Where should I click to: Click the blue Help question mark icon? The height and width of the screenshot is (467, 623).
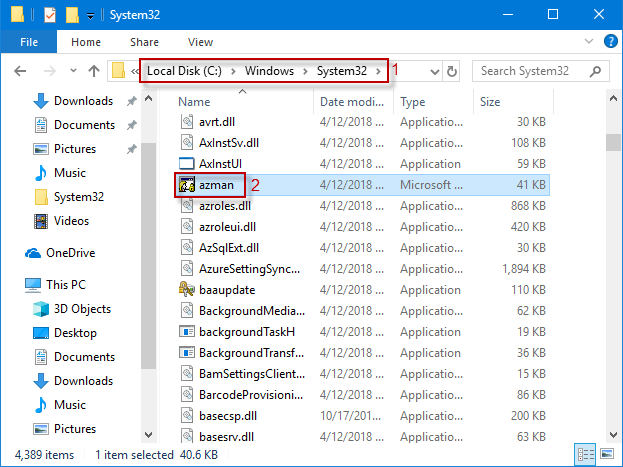610,41
